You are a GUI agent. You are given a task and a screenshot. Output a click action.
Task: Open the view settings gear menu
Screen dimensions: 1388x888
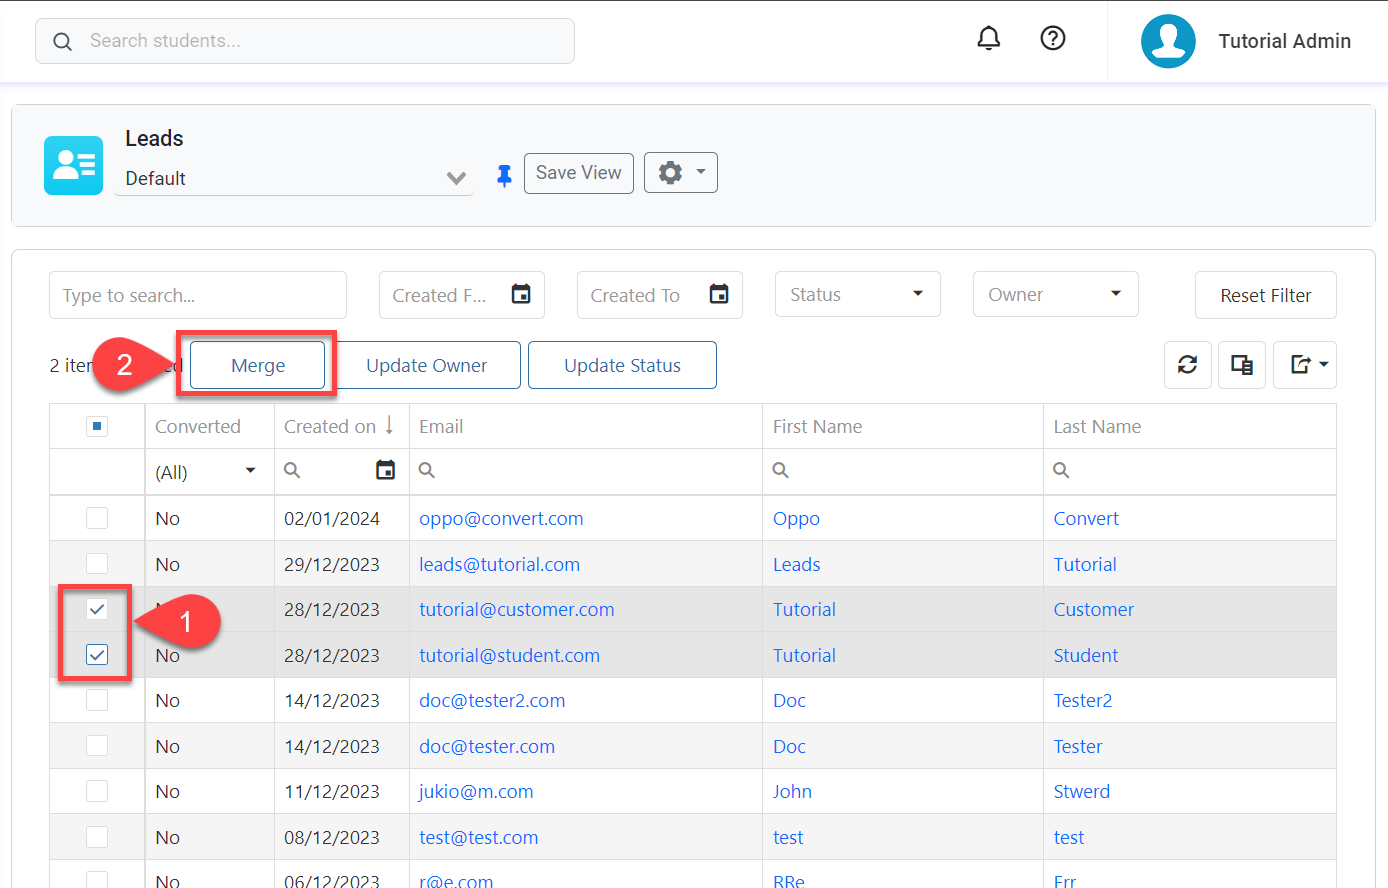[x=681, y=173]
